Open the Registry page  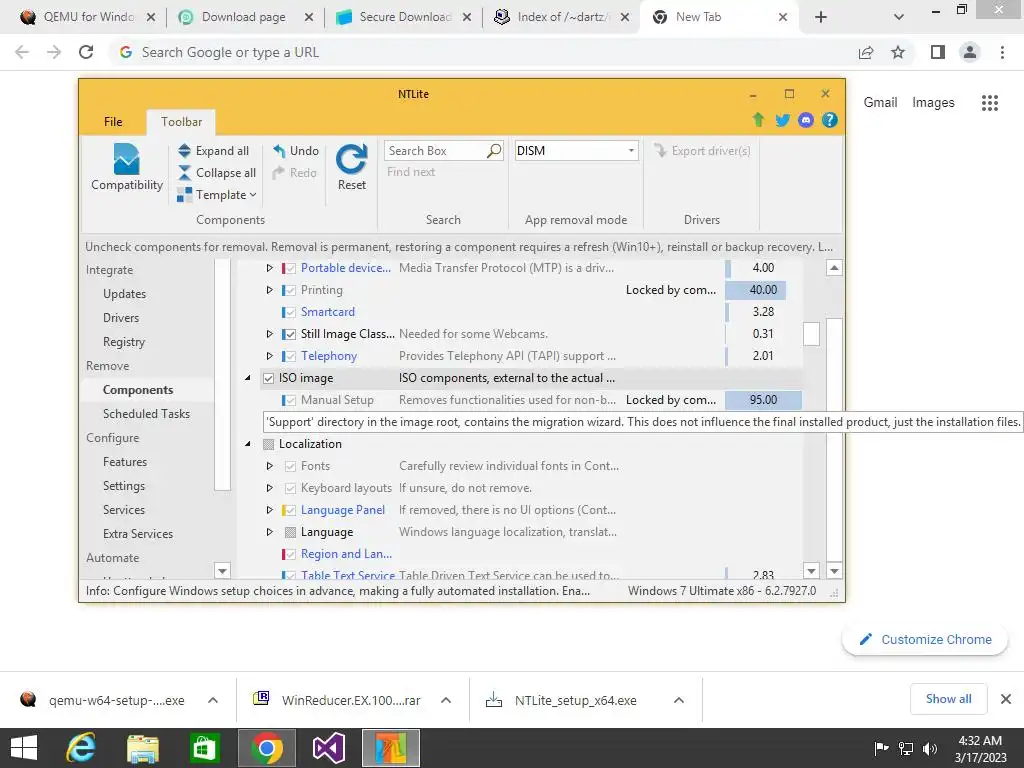pos(123,342)
